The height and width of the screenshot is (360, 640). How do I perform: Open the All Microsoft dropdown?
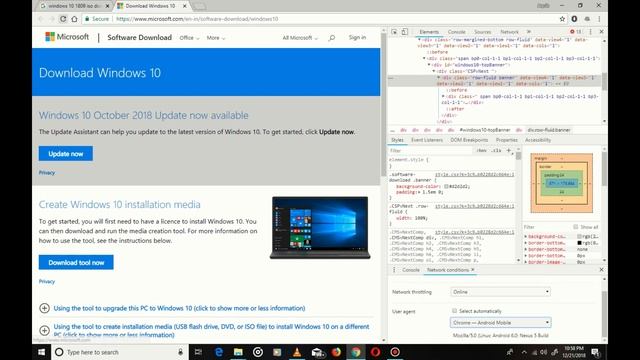click(x=300, y=38)
